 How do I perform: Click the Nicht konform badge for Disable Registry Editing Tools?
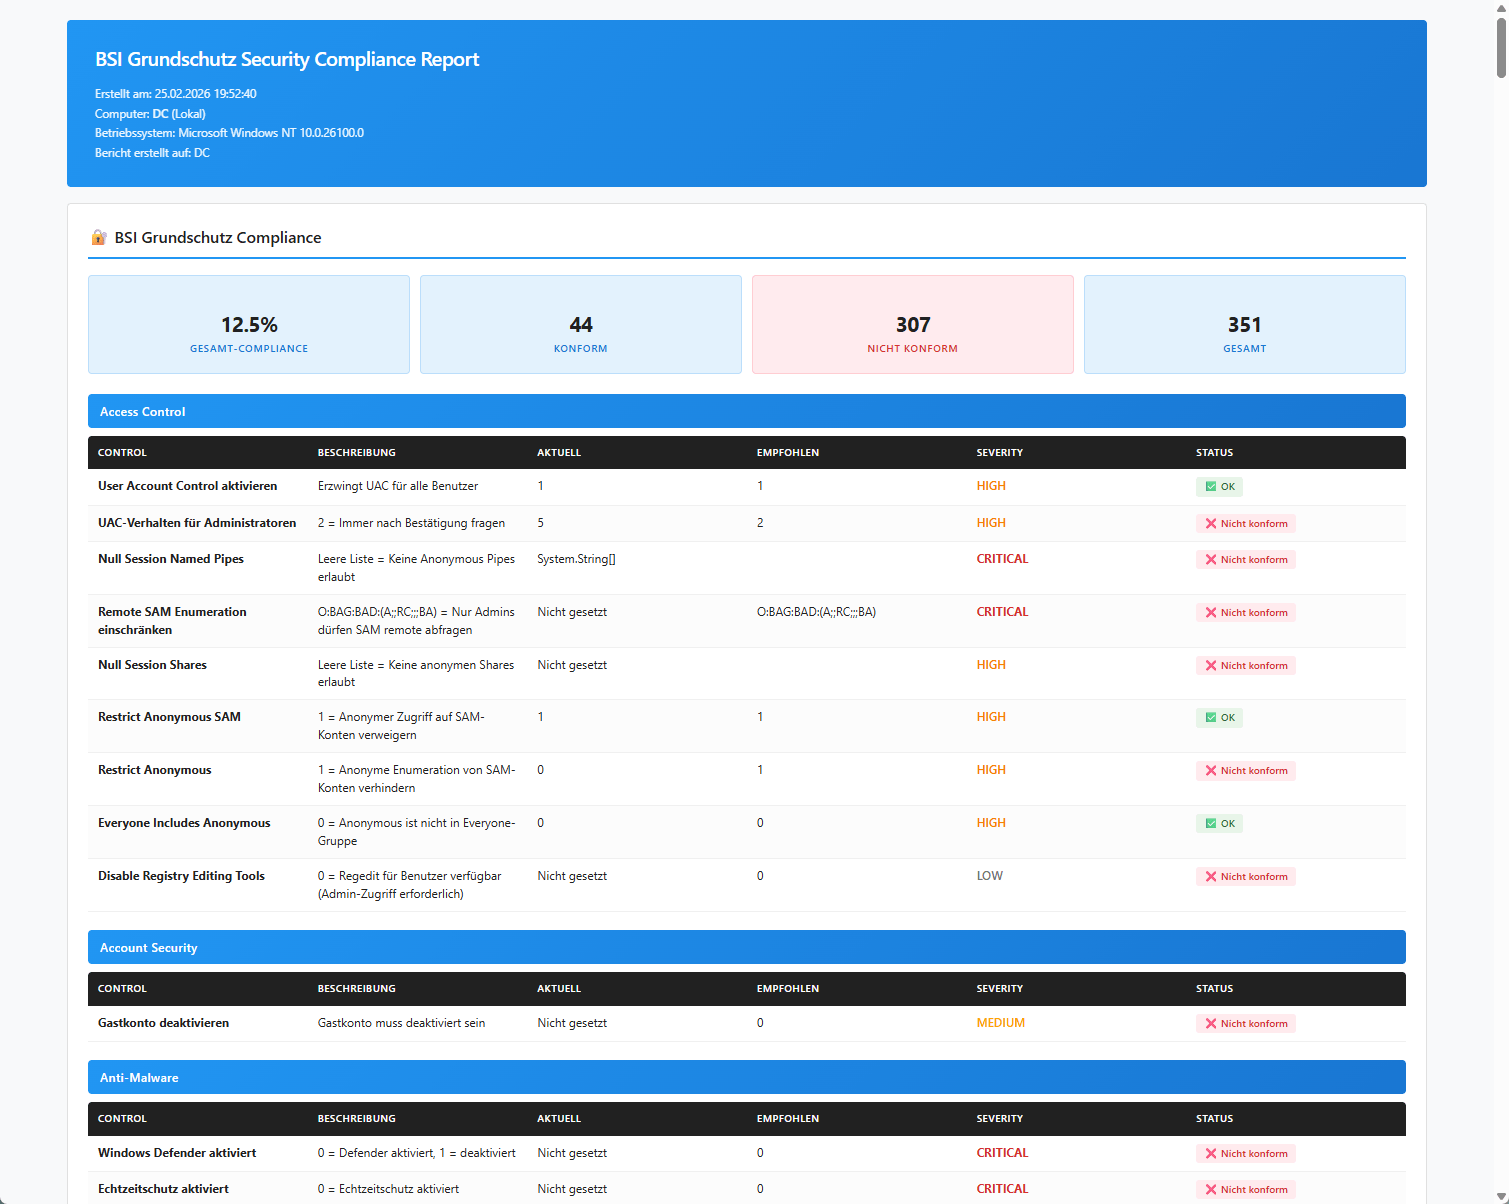[1245, 877]
